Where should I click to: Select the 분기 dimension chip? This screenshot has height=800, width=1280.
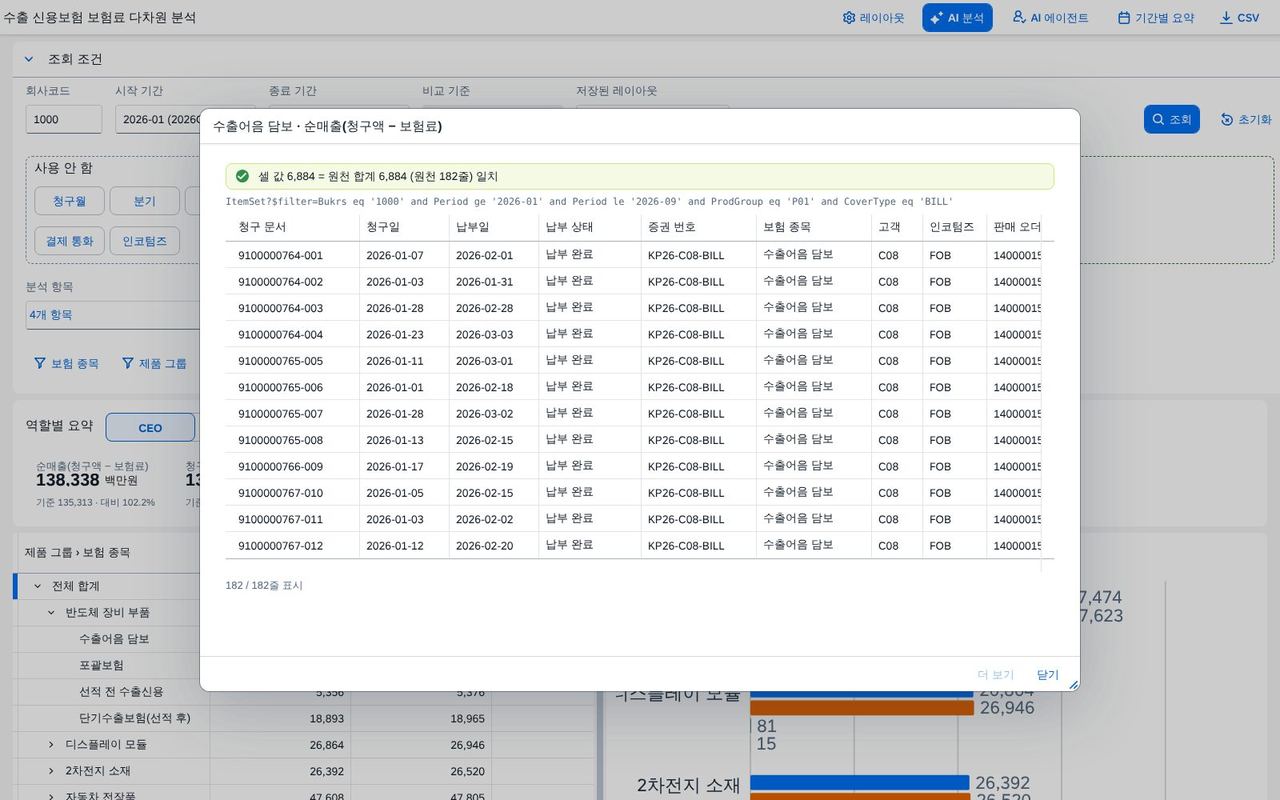click(144, 201)
